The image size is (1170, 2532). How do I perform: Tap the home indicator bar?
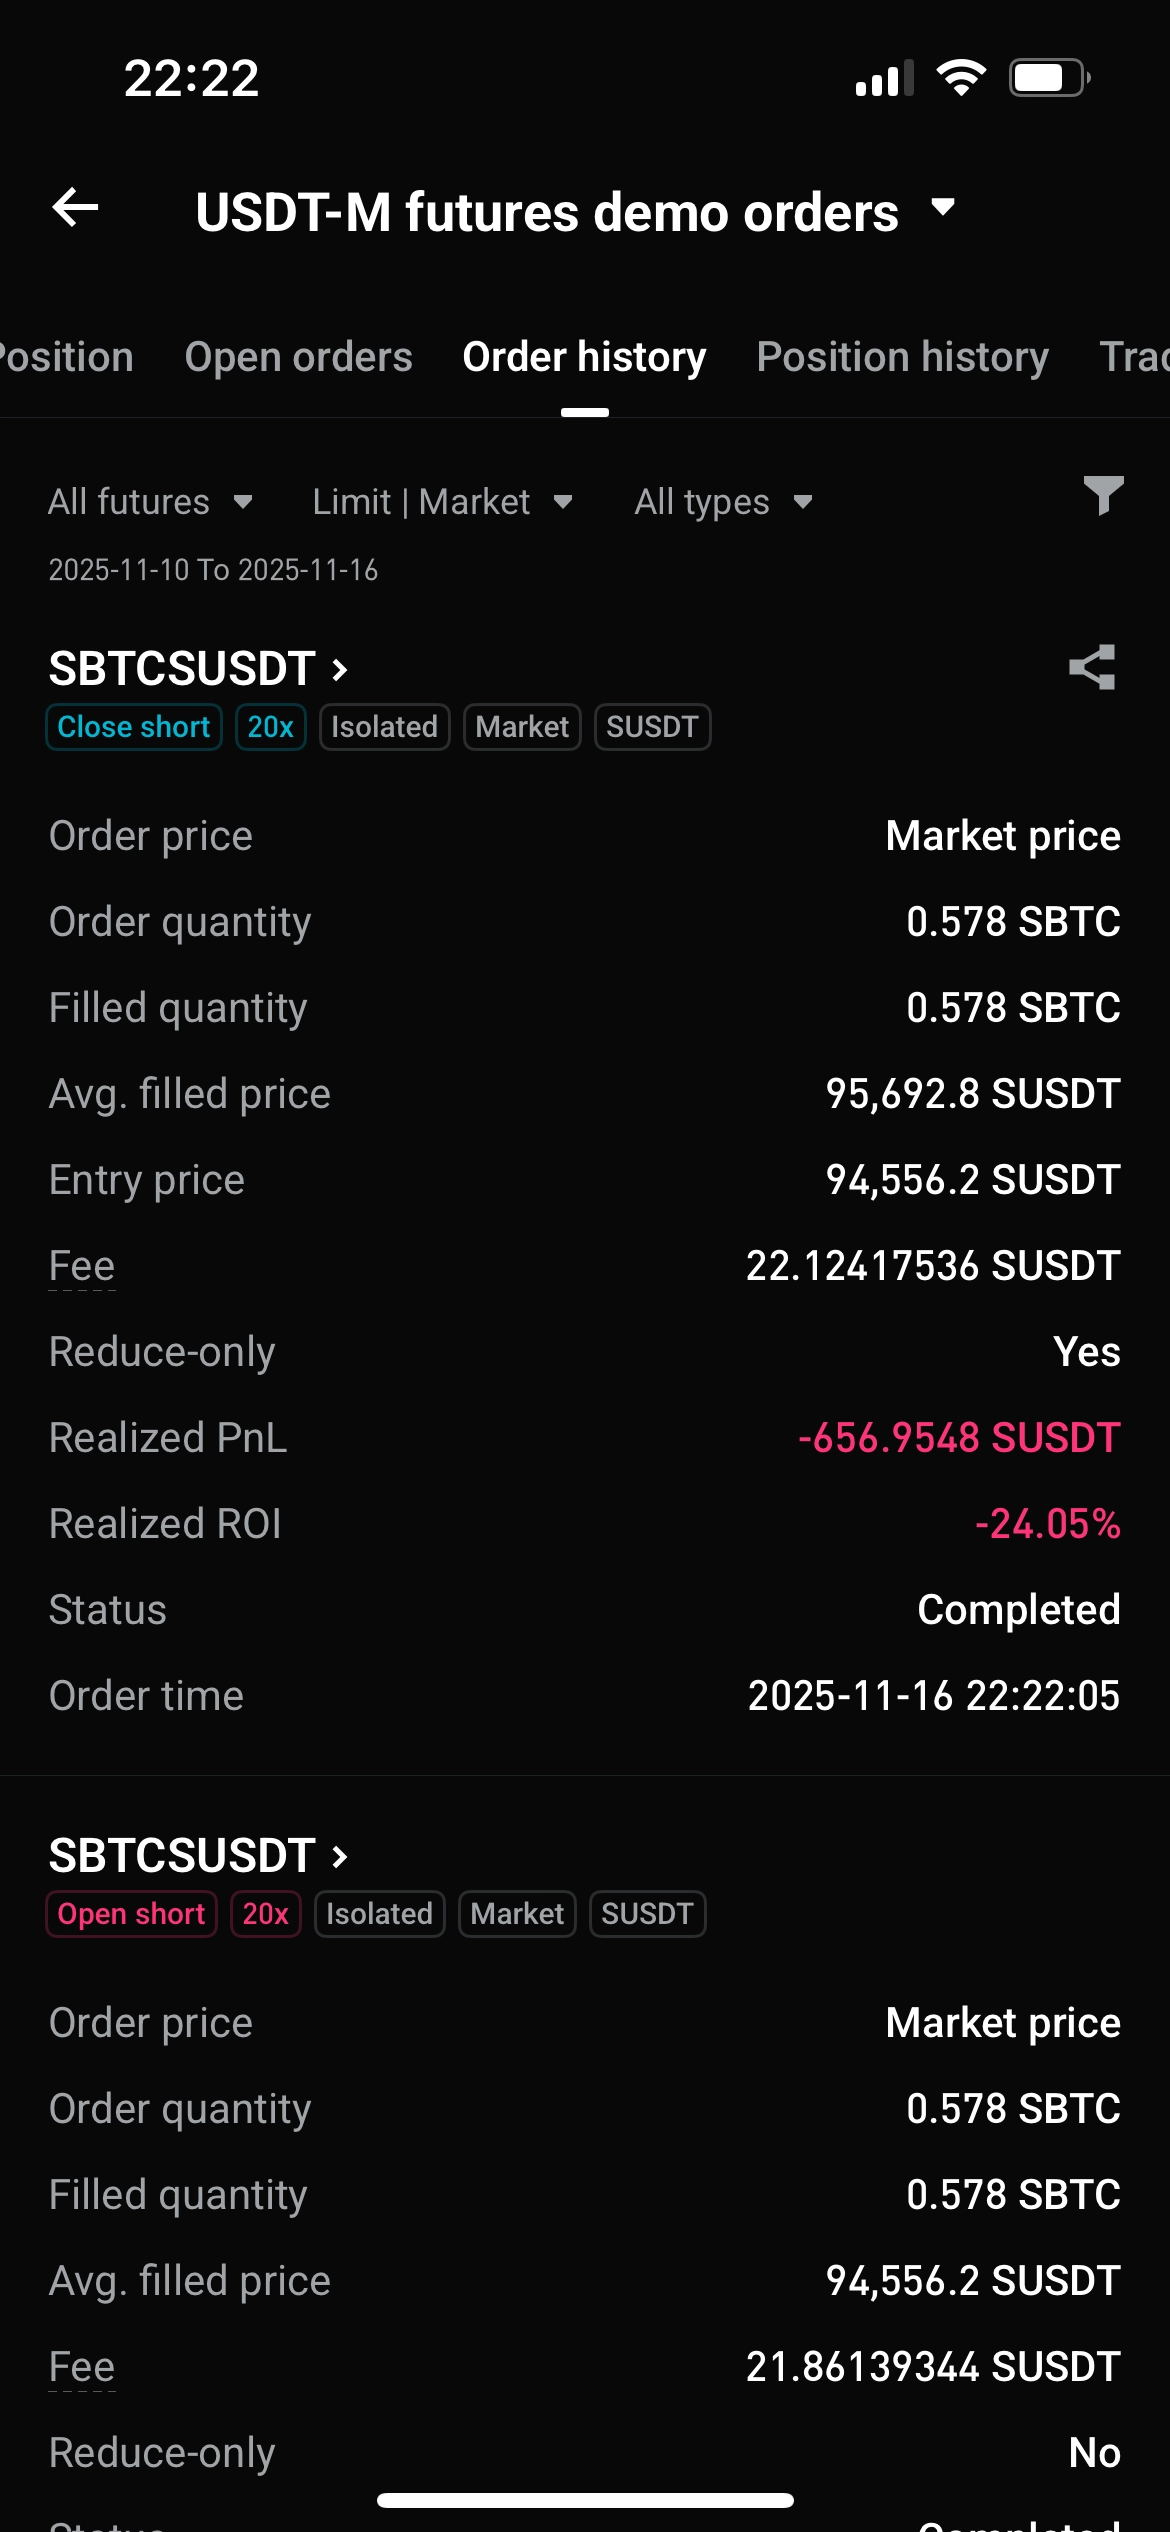click(585, 2500)
